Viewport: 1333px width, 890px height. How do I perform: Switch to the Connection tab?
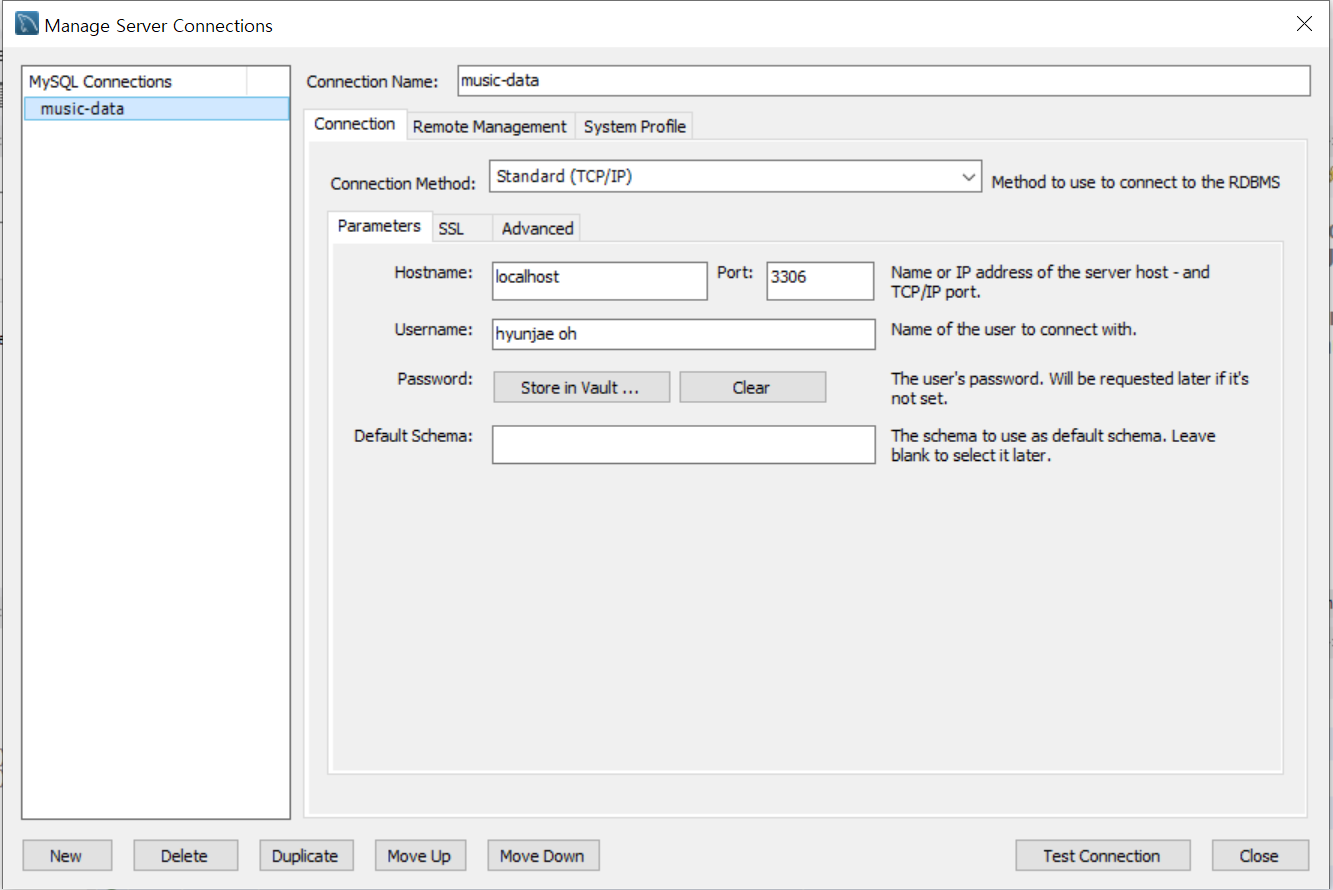(x=355, y=124)
